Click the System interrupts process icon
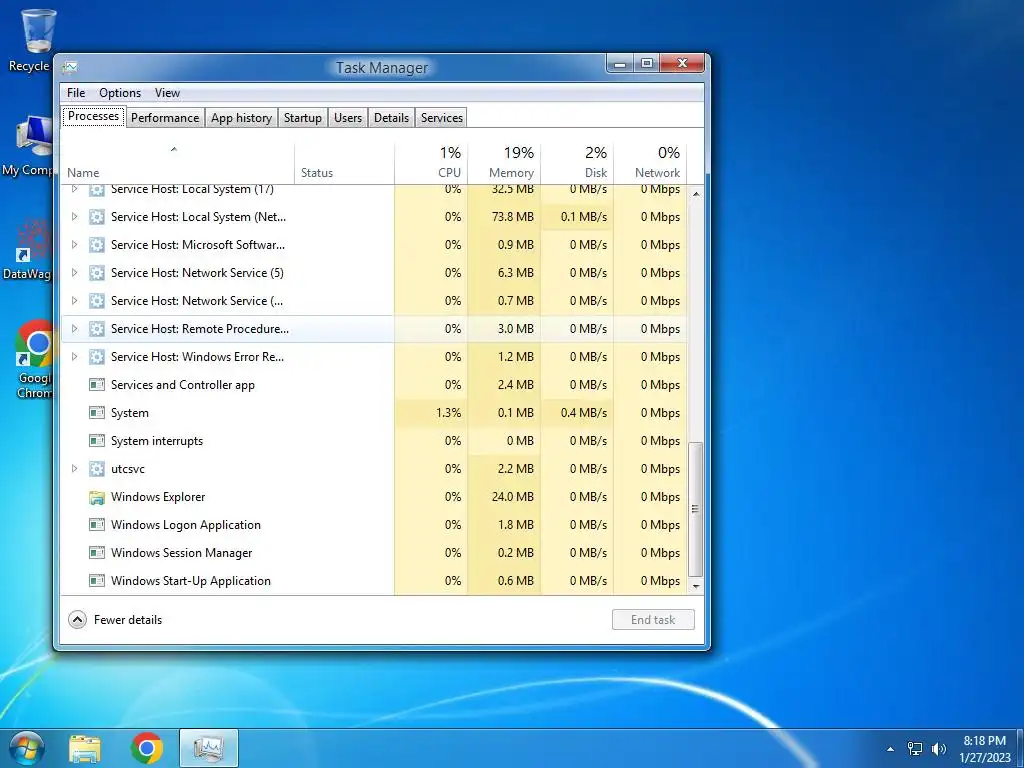The width and height of the screenshot is (1024, 768). (x=97, y=441)
